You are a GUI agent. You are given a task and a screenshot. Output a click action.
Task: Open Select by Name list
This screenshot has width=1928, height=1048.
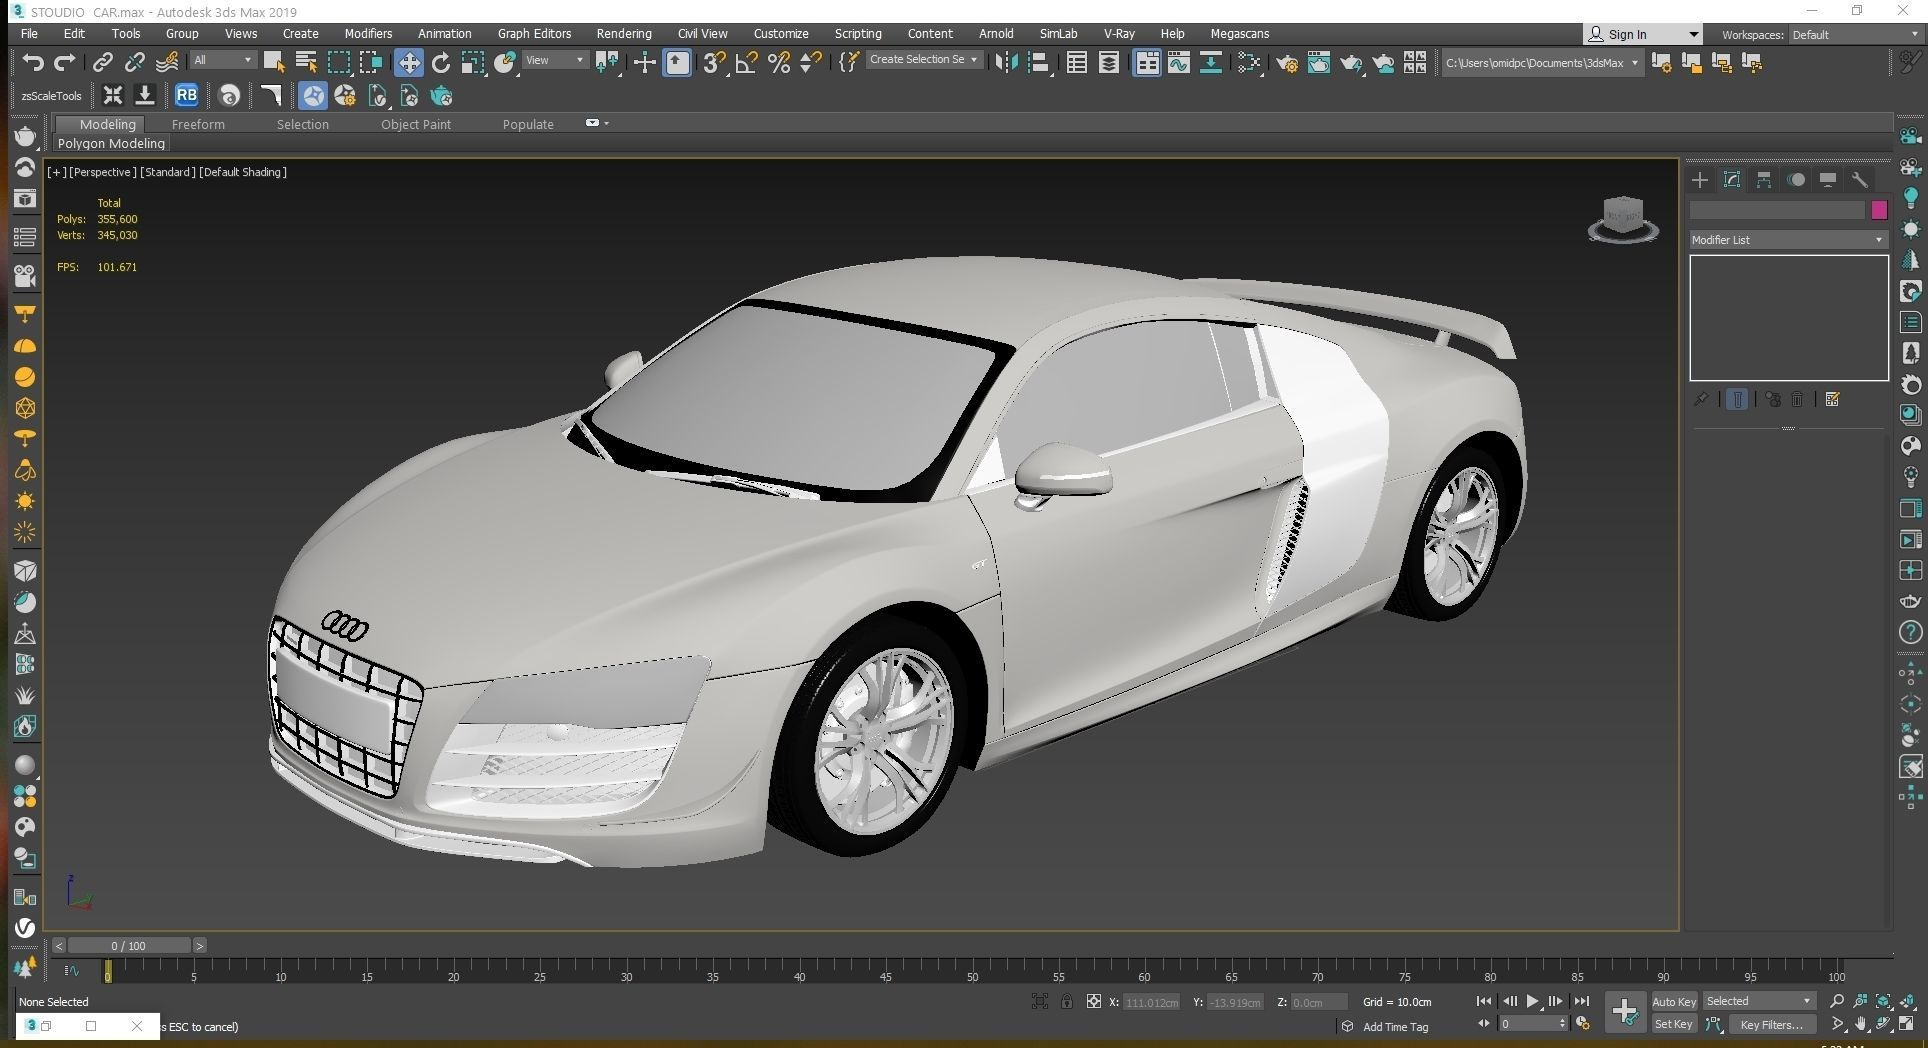pos(306,63)
